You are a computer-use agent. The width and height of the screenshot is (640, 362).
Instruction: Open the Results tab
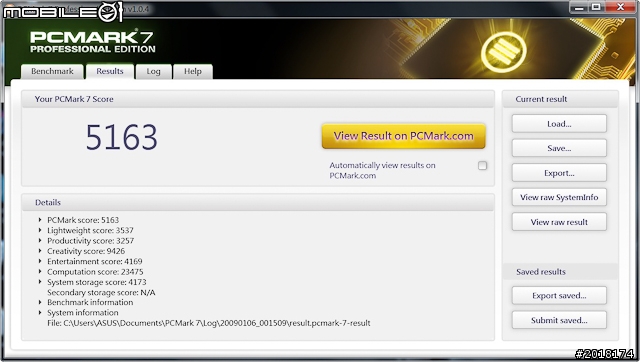[x=110, y=71]
